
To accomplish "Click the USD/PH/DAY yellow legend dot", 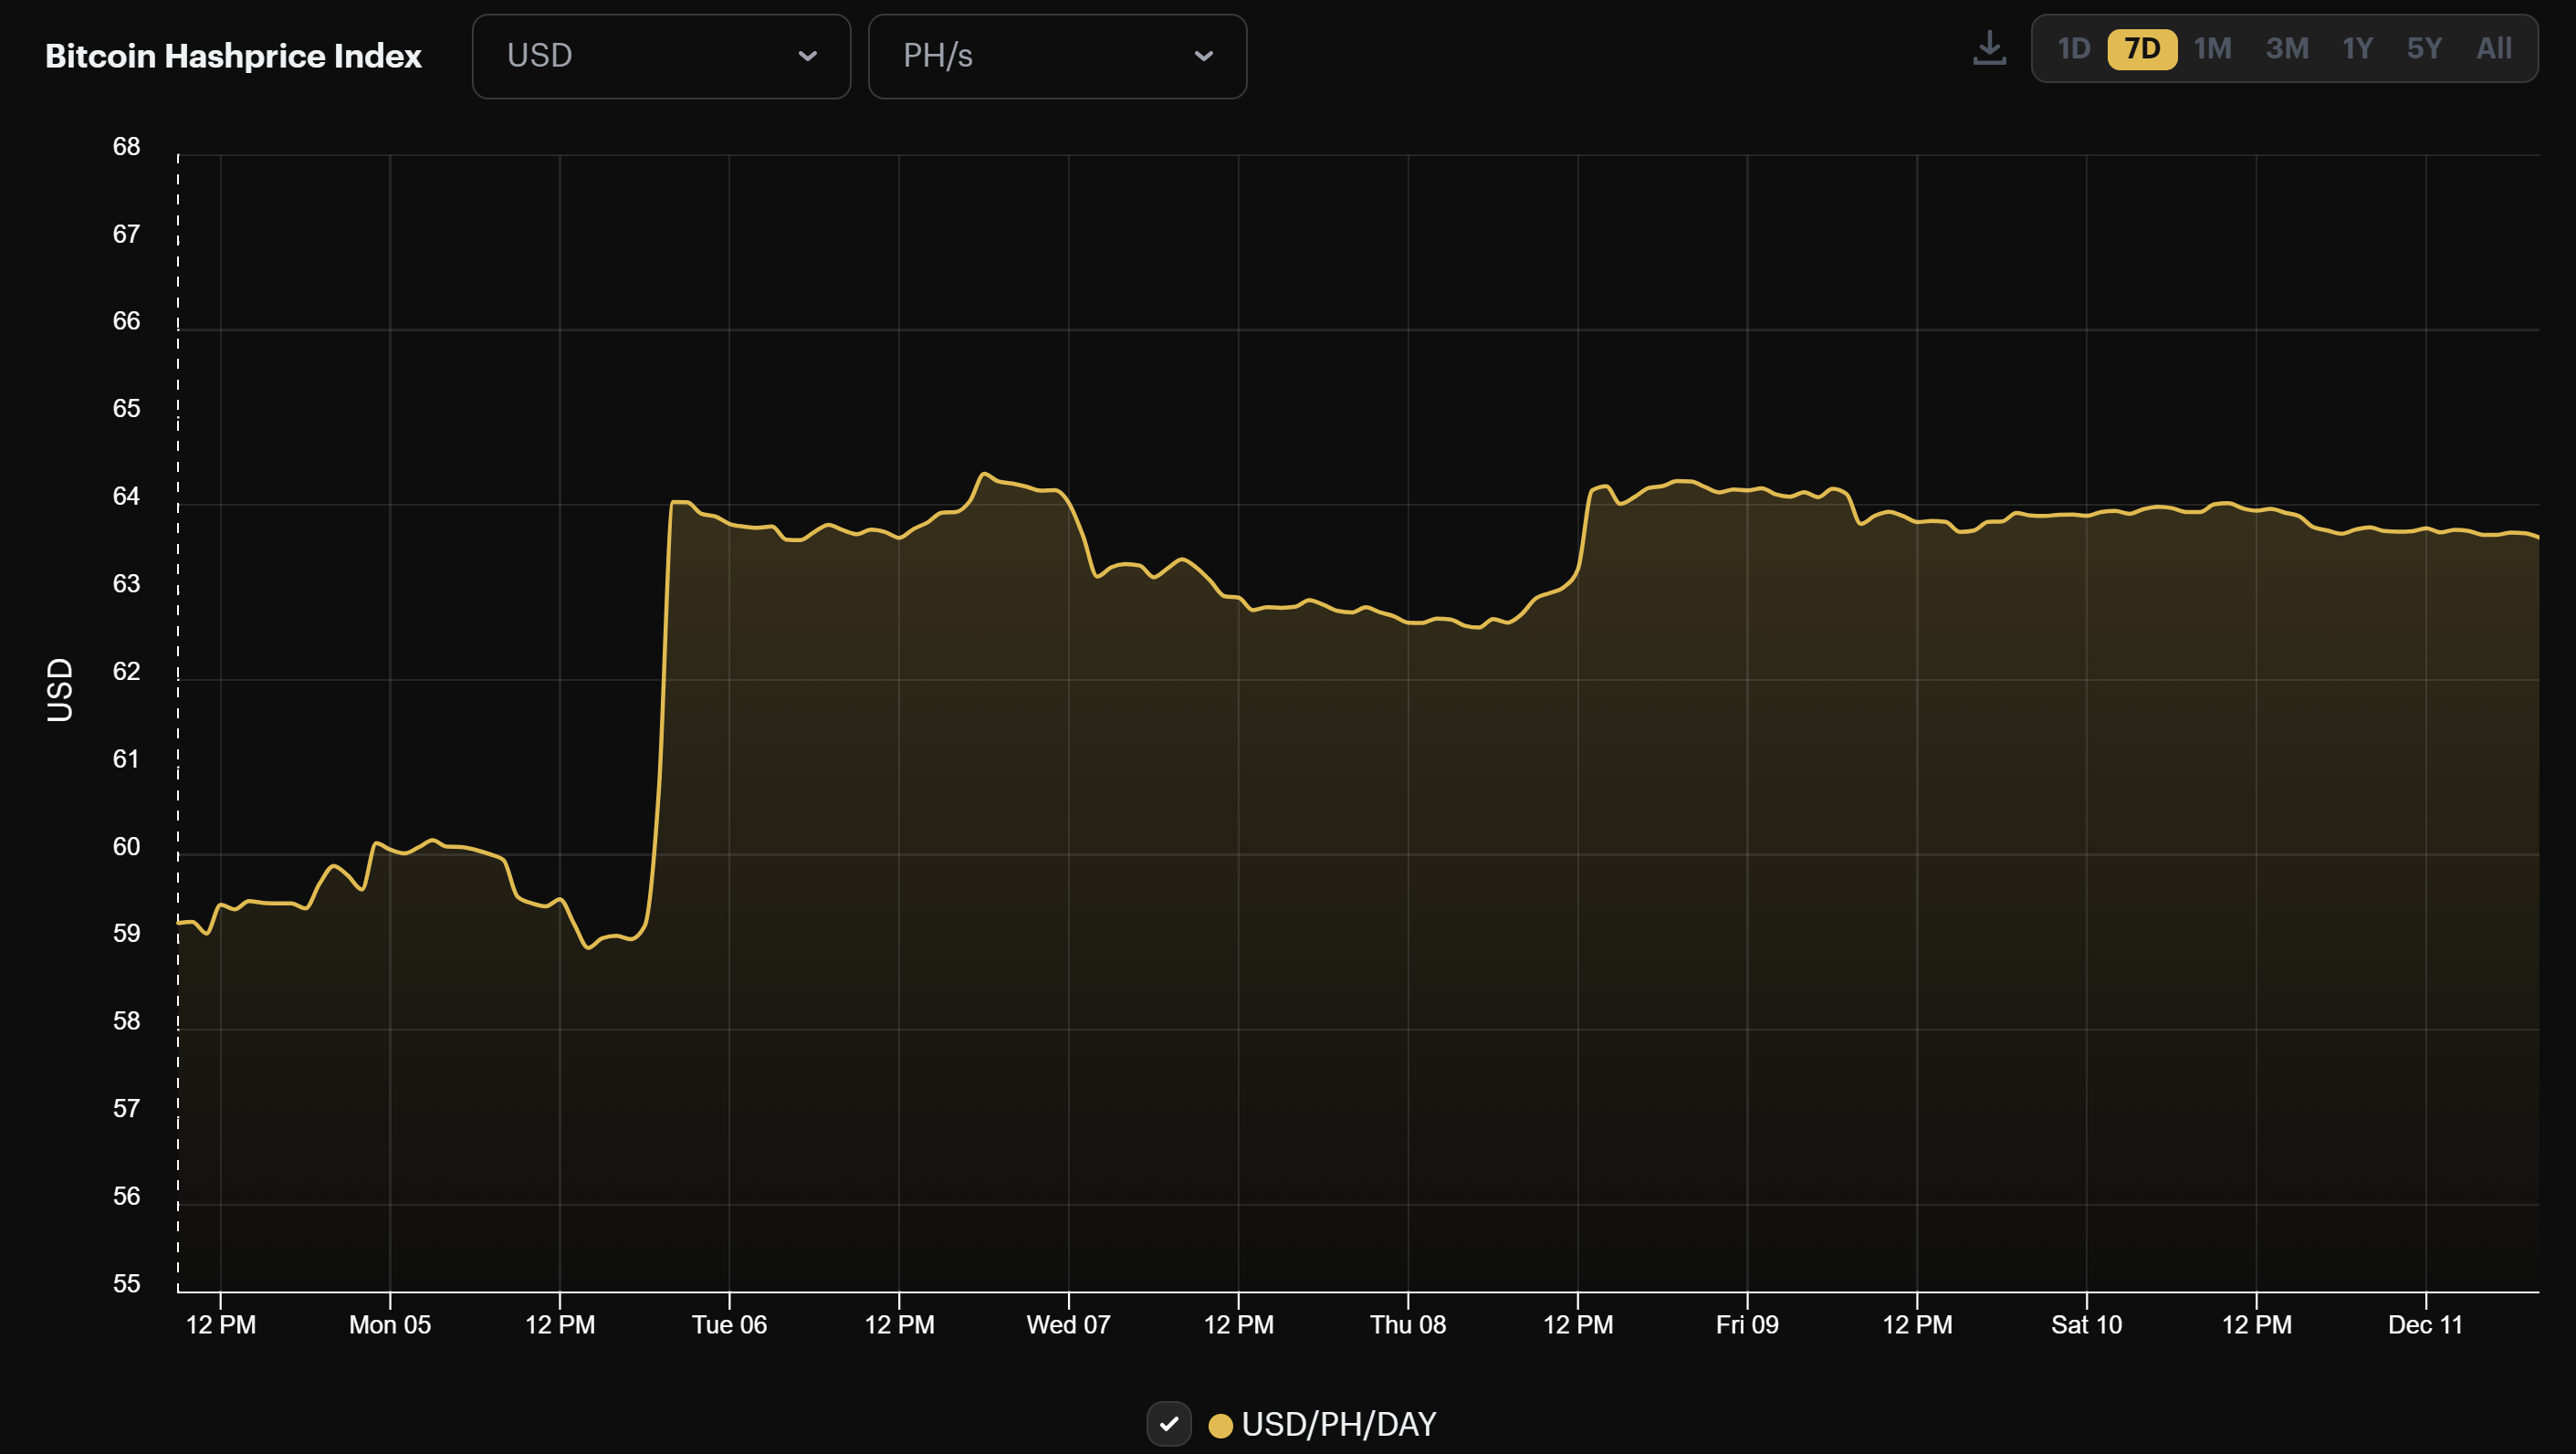I will tap(1220, 1425).
